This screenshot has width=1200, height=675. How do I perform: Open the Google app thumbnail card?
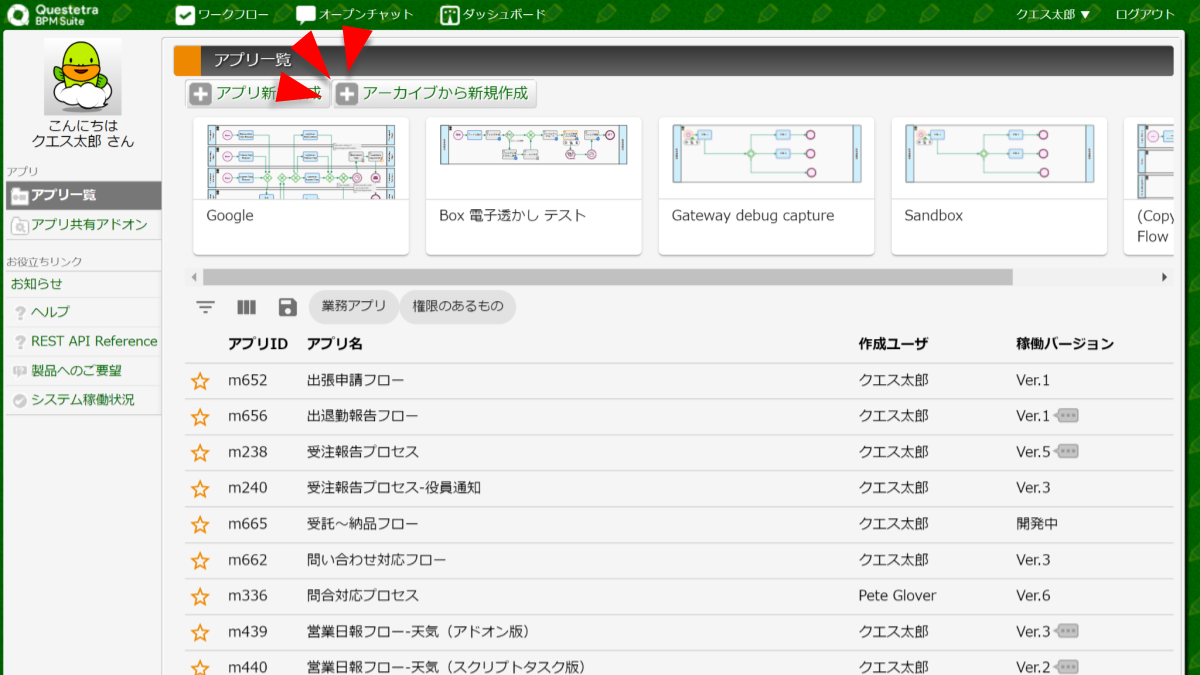tap(301, 186)
